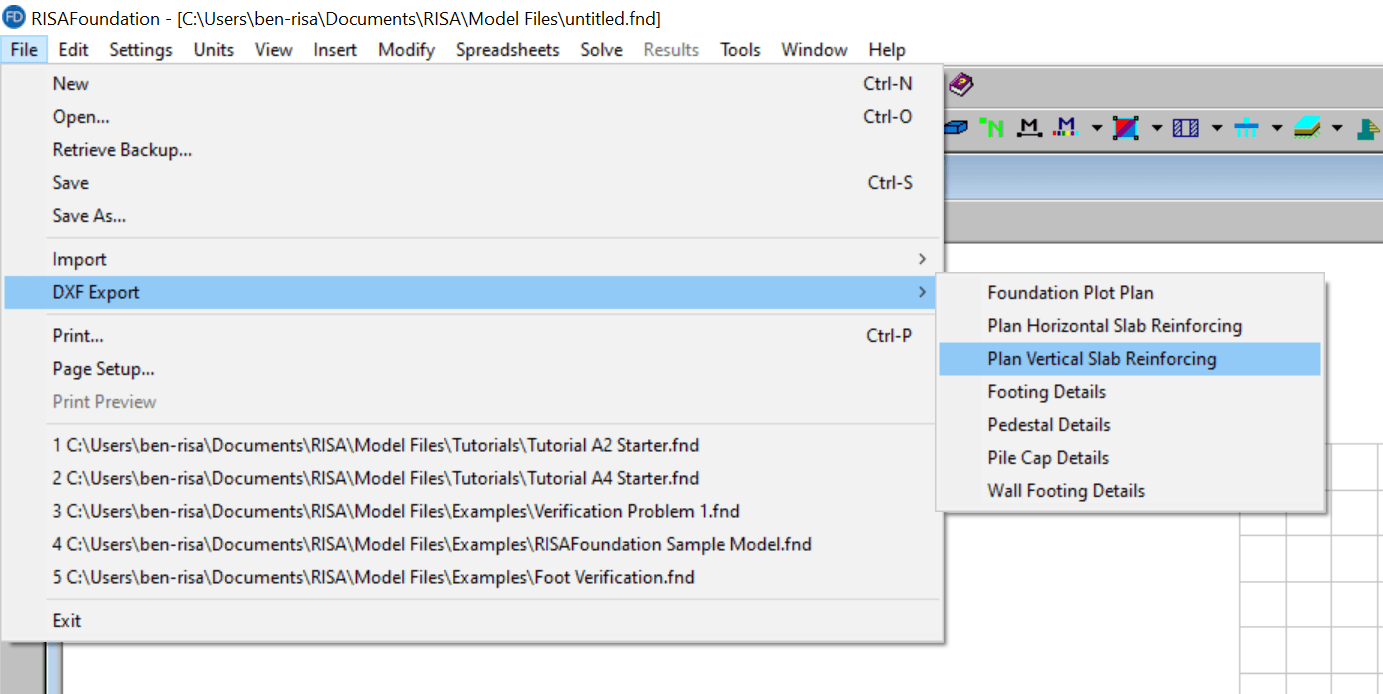Click the hatched slab design strip icon
Viewport: 1383px width, 694px height.
tap(1186, 127)
